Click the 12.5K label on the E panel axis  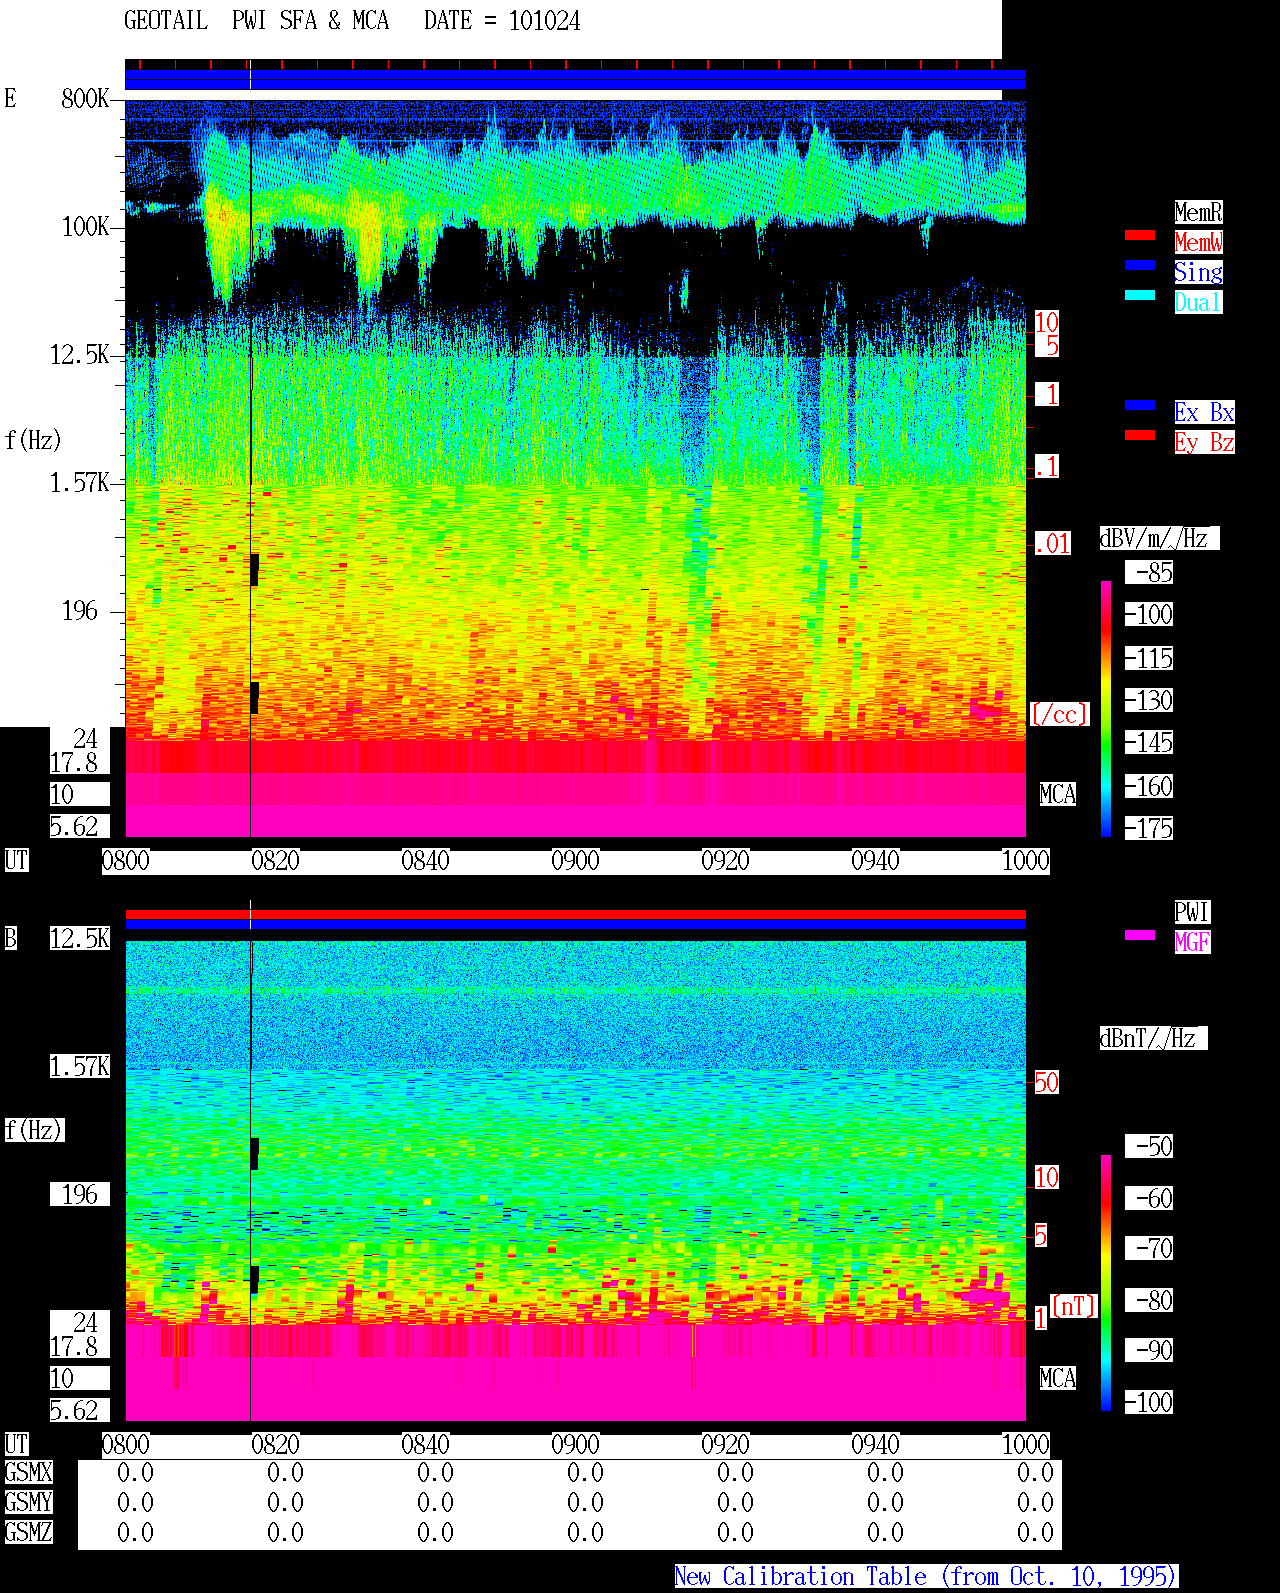point(80,355)
